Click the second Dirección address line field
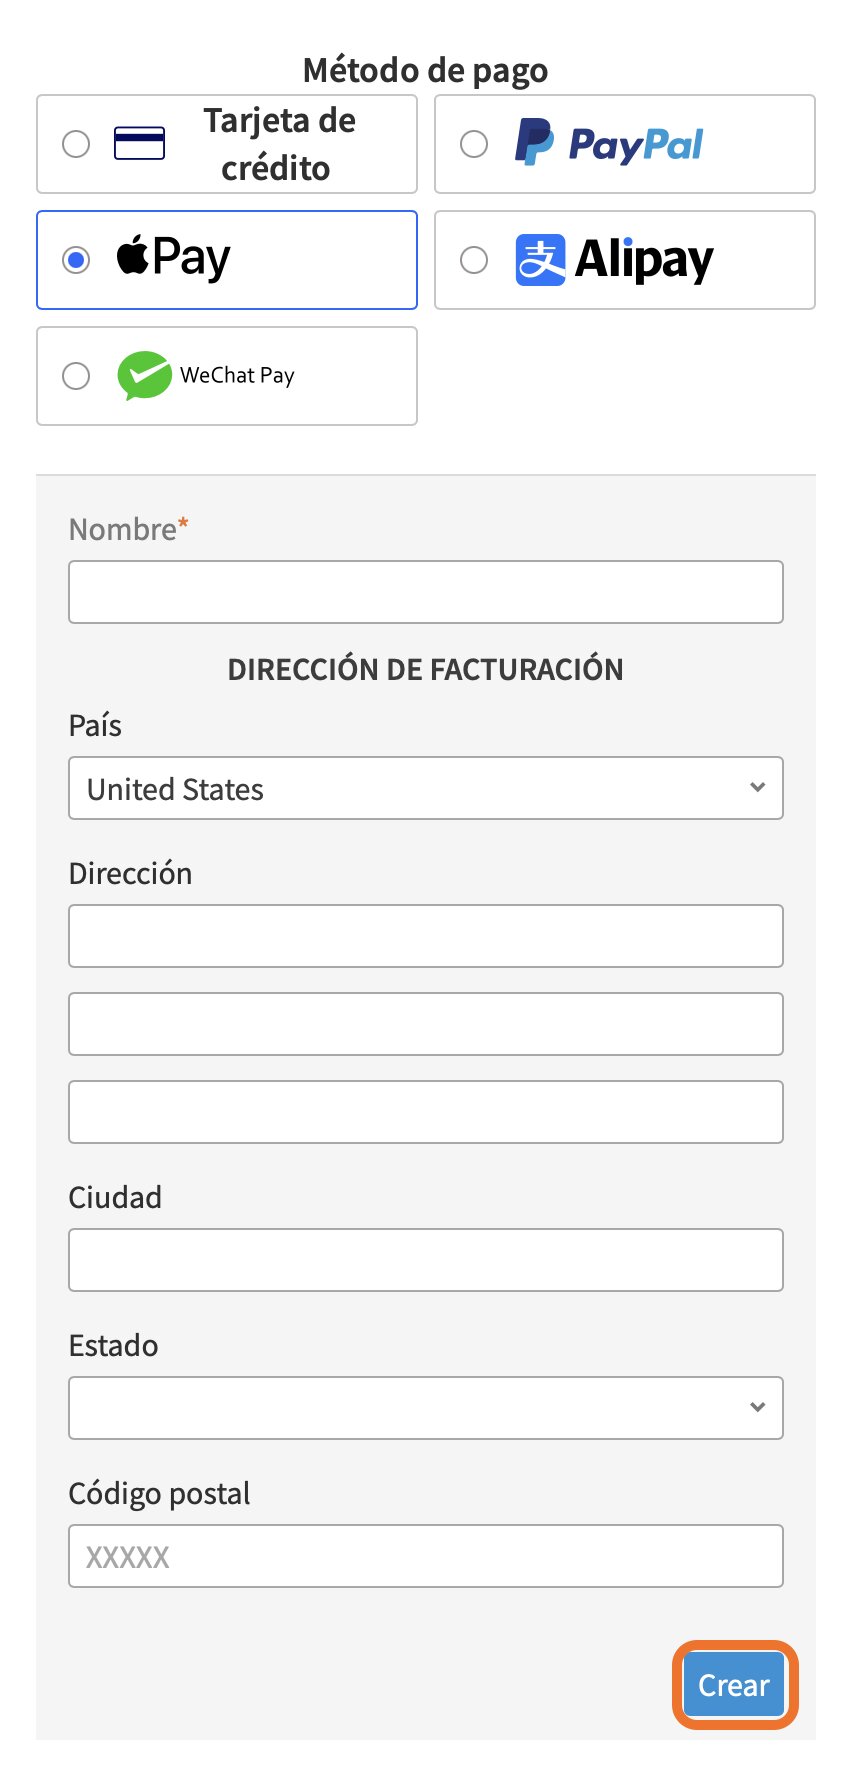The height and width of the screenshot is (1770, 856). pos(426,1024)
